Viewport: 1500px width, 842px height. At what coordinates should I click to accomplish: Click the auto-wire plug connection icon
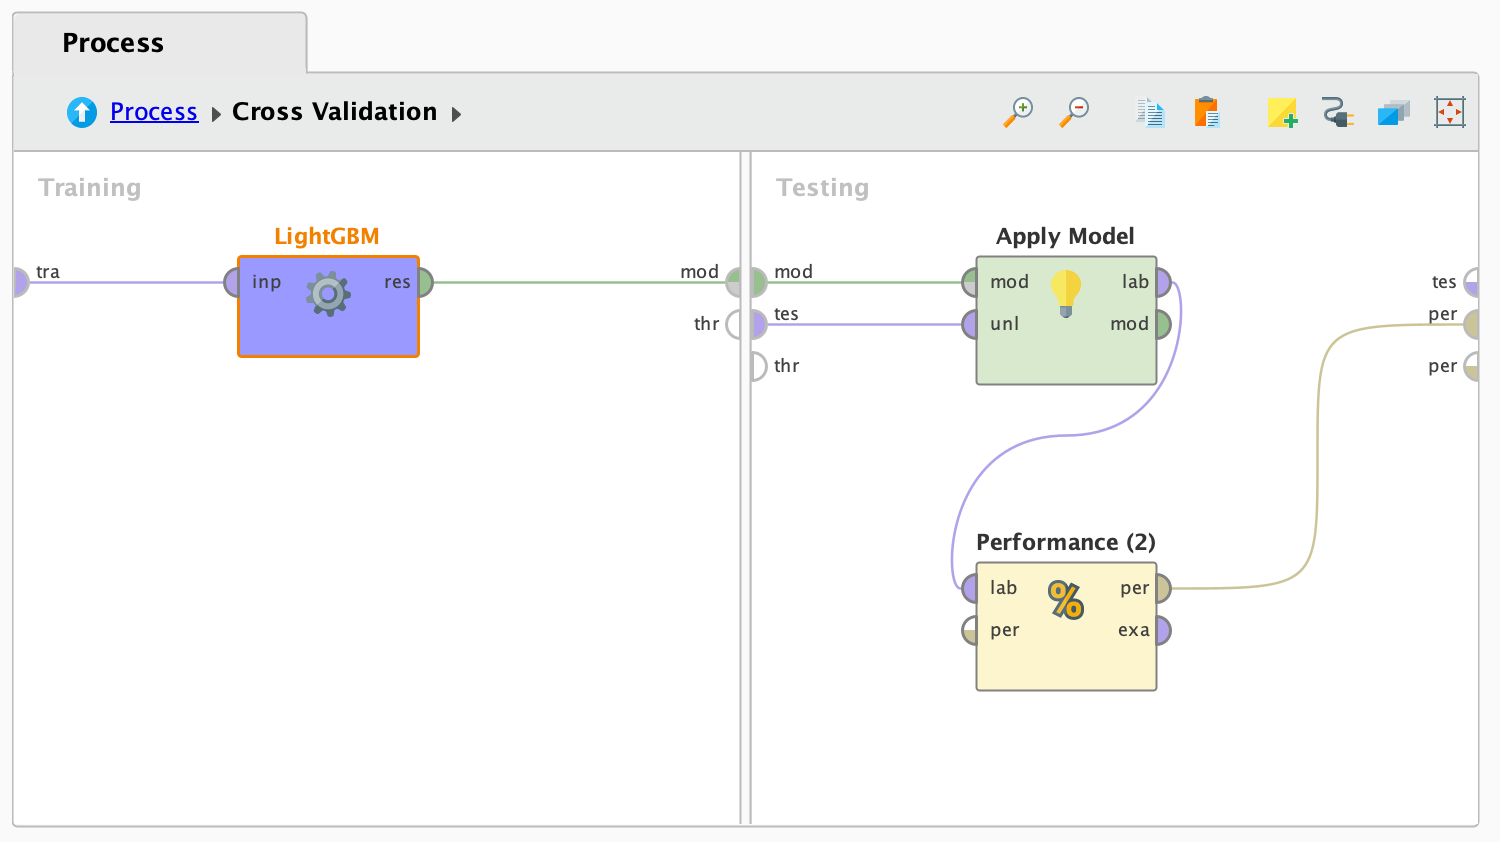click(1337, 112)
